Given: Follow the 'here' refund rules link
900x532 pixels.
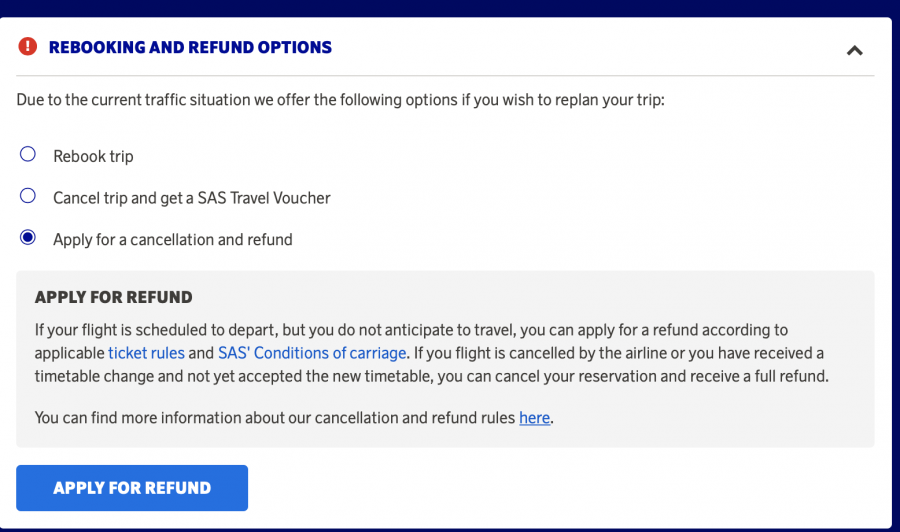Looking at the screenshot, I should tap(534, 418).
